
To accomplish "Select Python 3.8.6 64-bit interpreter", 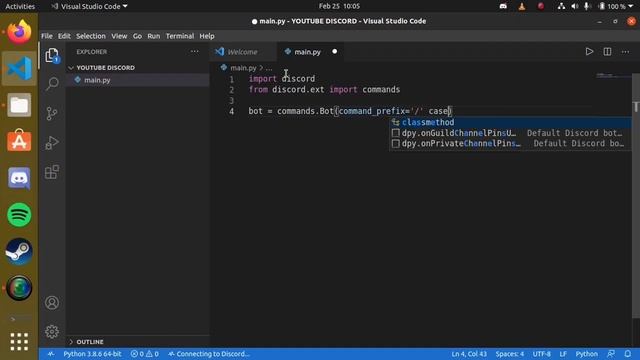I will coord(92,354).
